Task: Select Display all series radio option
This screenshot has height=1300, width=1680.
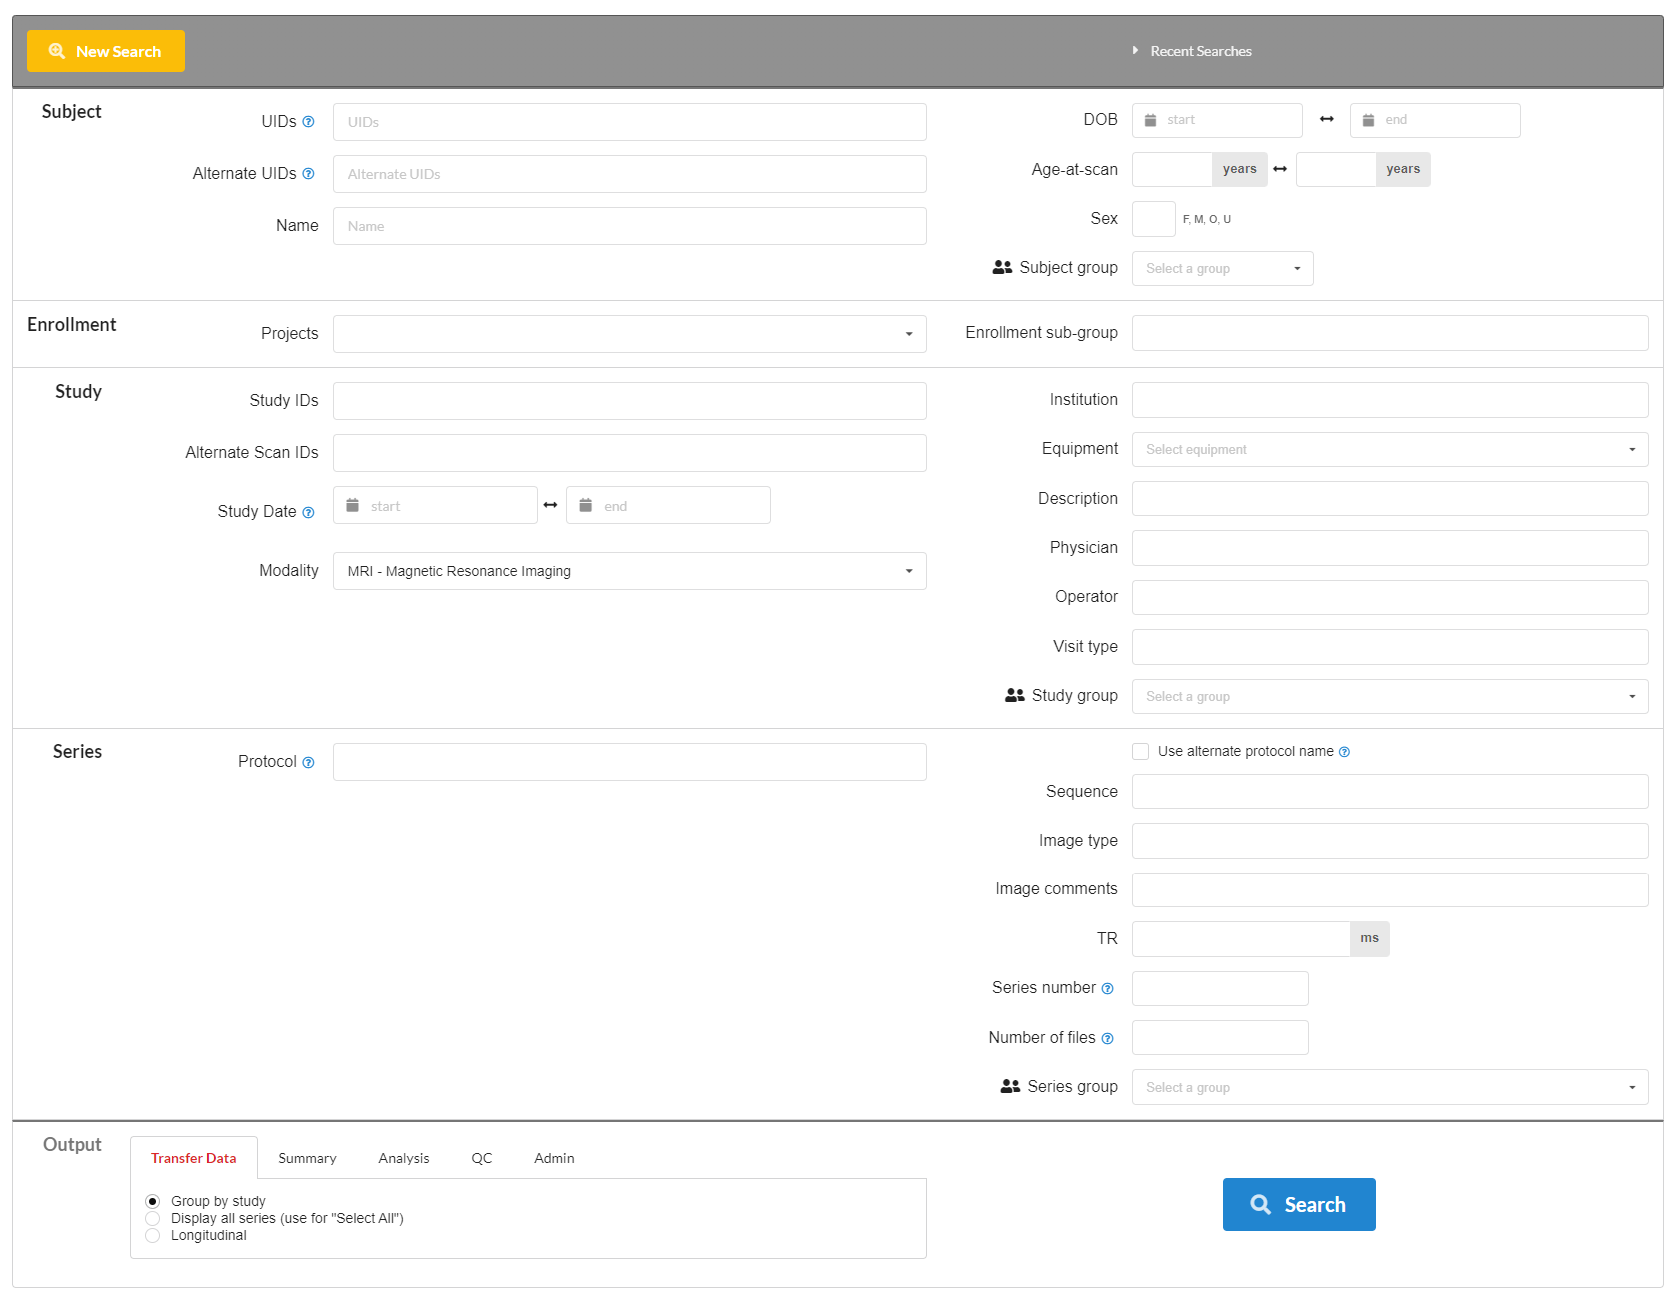Action: (x=153, y=1218)
